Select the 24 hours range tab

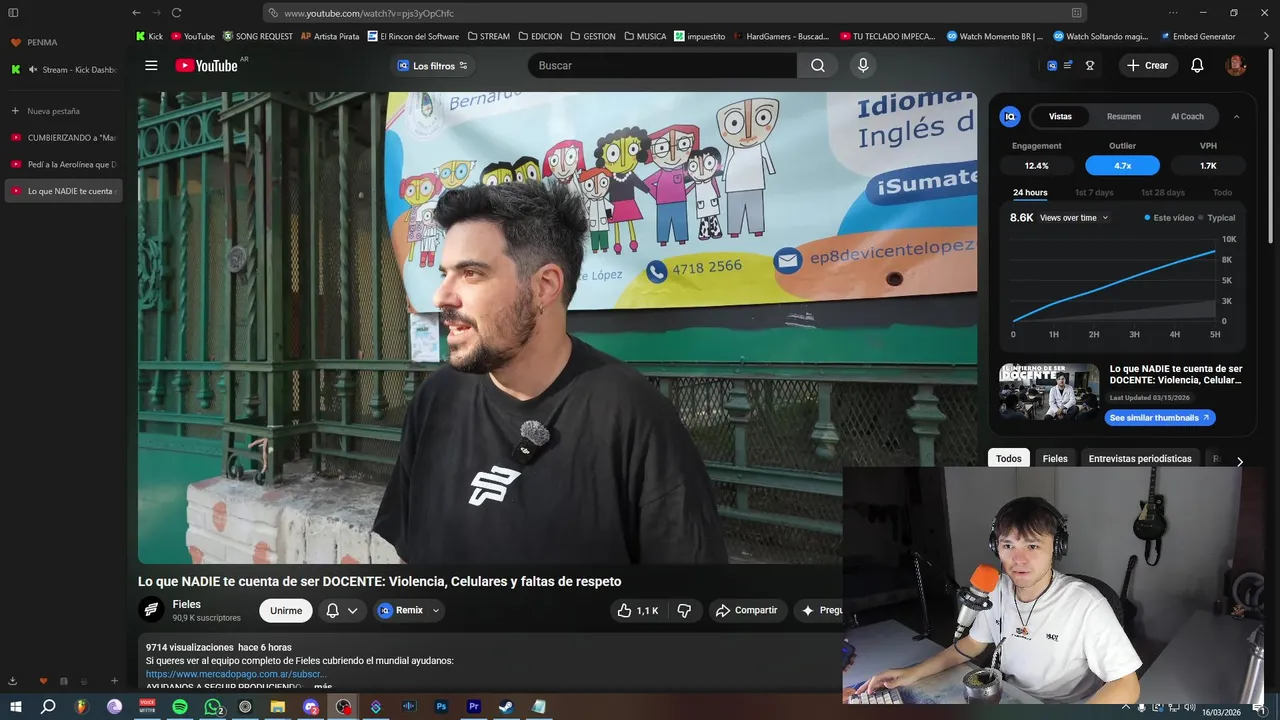click(1030, 193)
